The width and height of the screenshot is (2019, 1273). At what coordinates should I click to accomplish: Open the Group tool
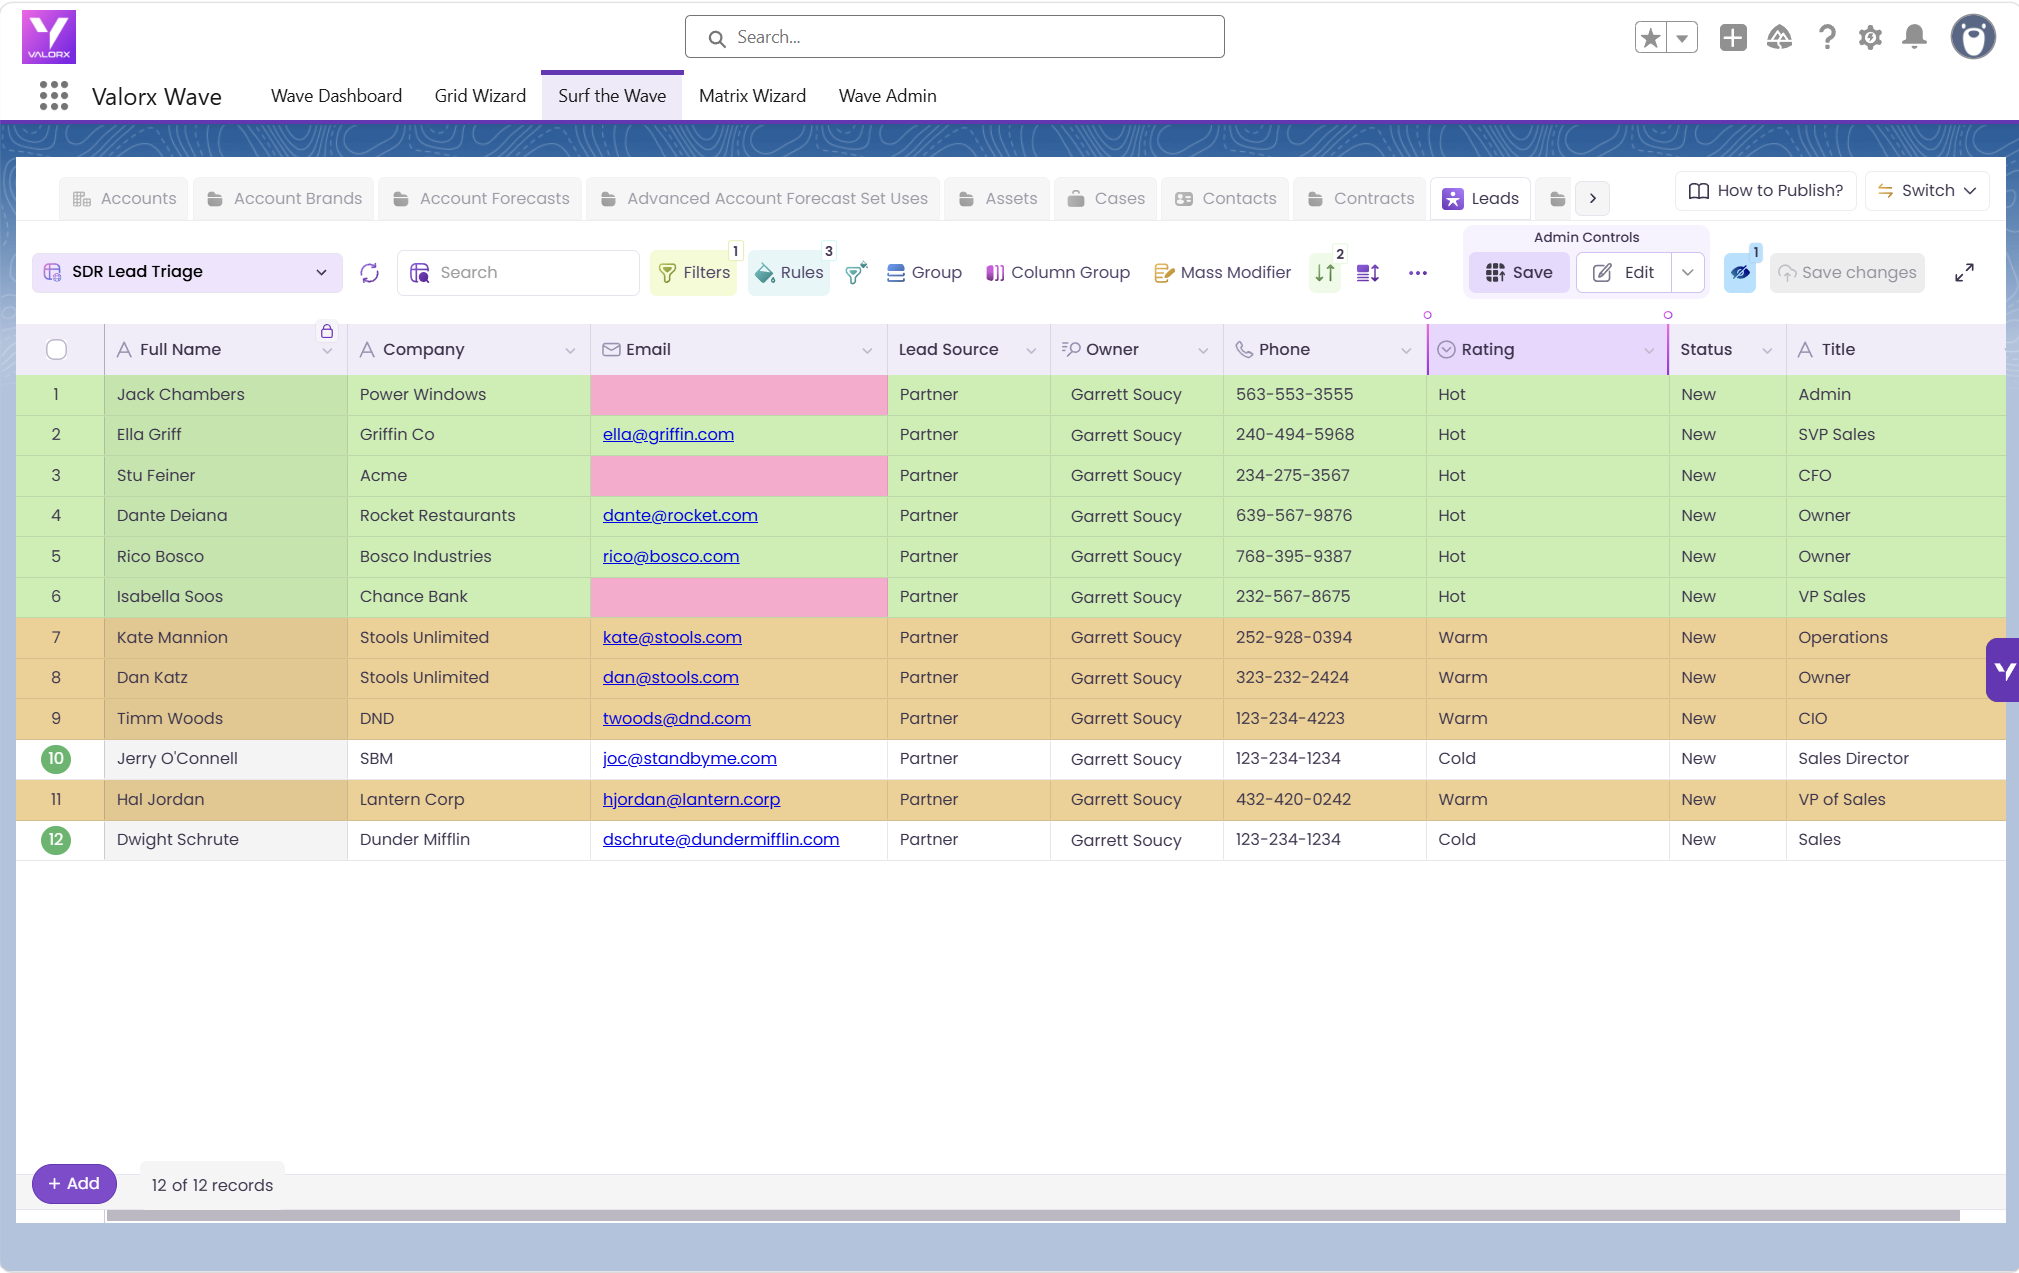[x=924, y=273]
